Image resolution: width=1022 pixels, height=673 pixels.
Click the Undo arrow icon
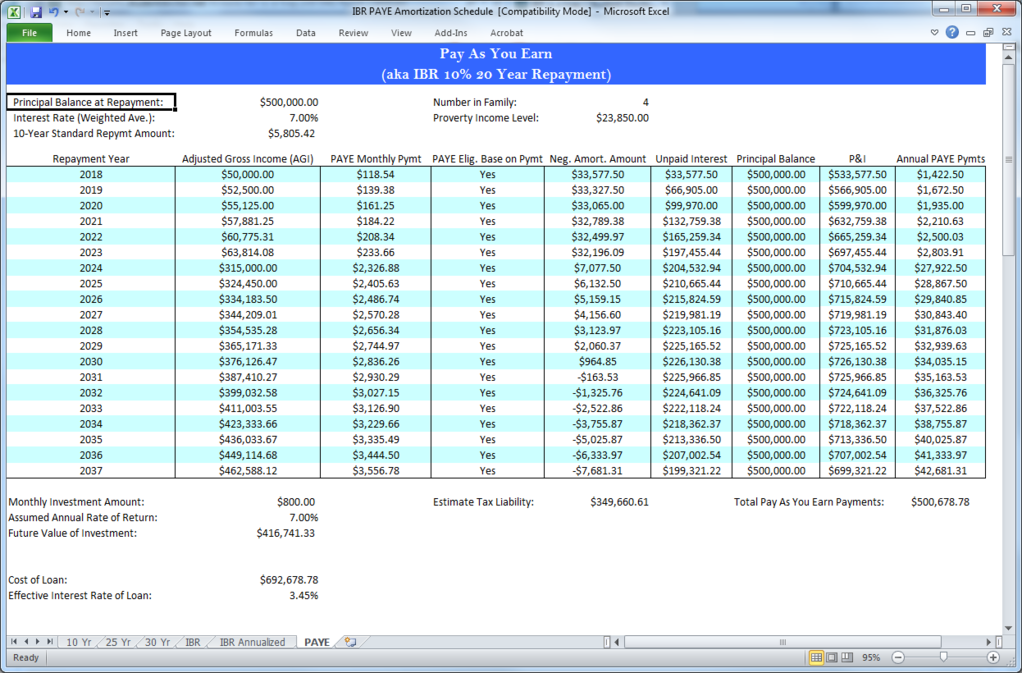[x=53, y=12]
